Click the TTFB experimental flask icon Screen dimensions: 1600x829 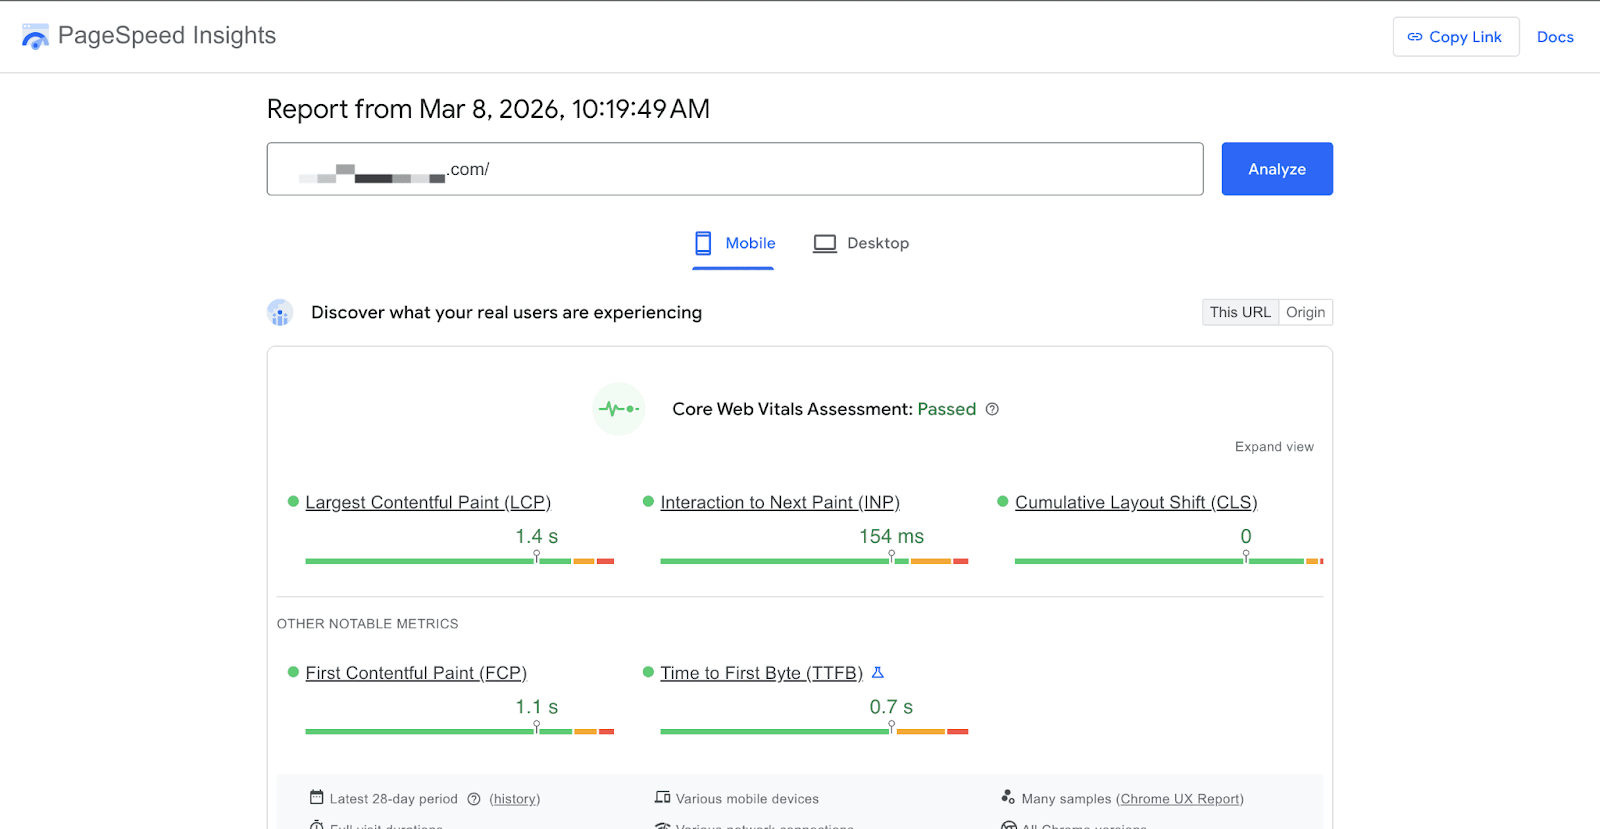878,673
